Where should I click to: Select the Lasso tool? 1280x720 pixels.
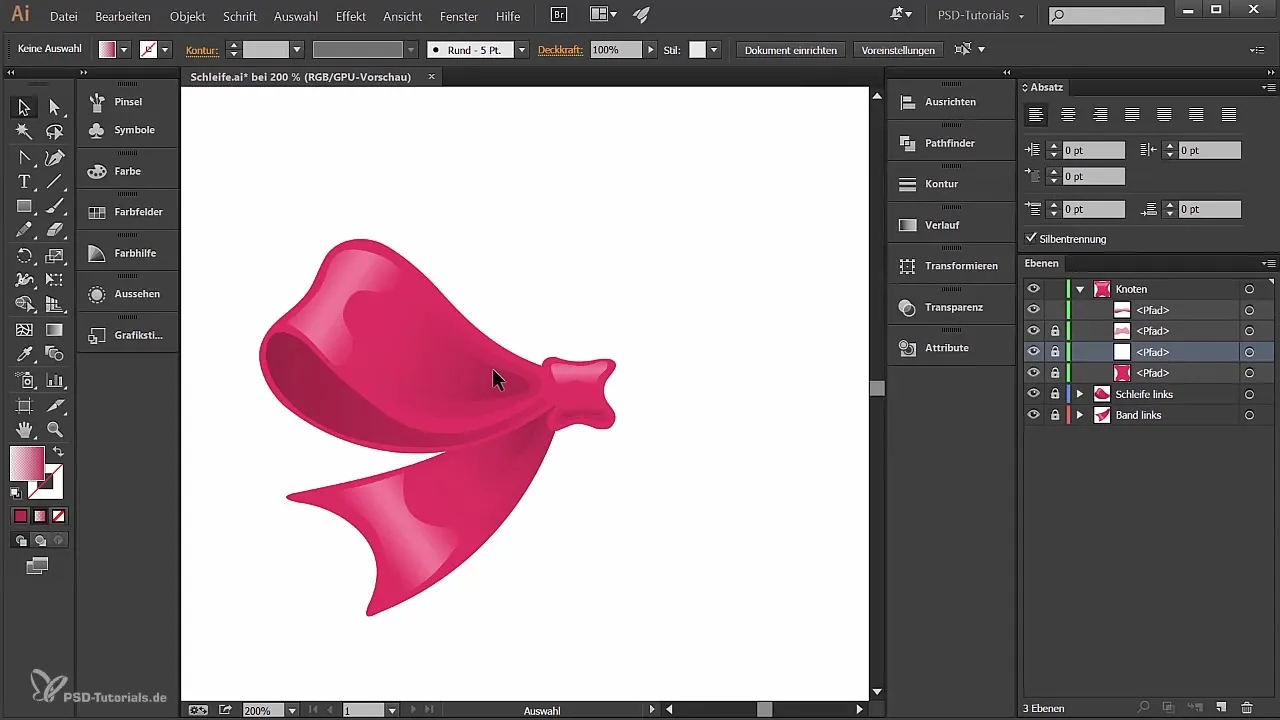pos(55,132)
